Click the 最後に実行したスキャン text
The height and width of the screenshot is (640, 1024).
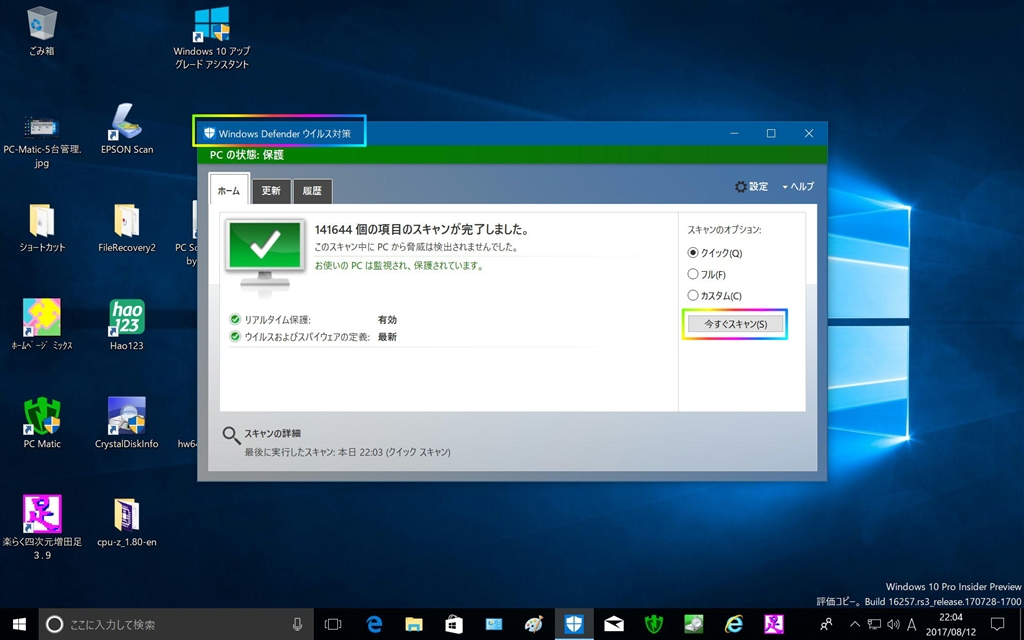point(347,452)
